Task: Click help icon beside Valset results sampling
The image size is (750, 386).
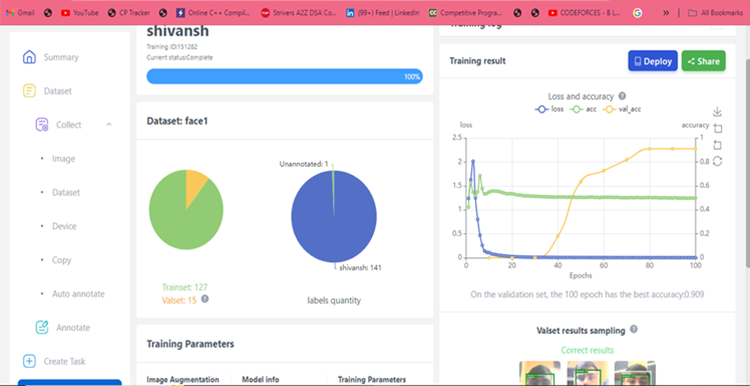Action: pyautogui.click(x=634, y=330)
